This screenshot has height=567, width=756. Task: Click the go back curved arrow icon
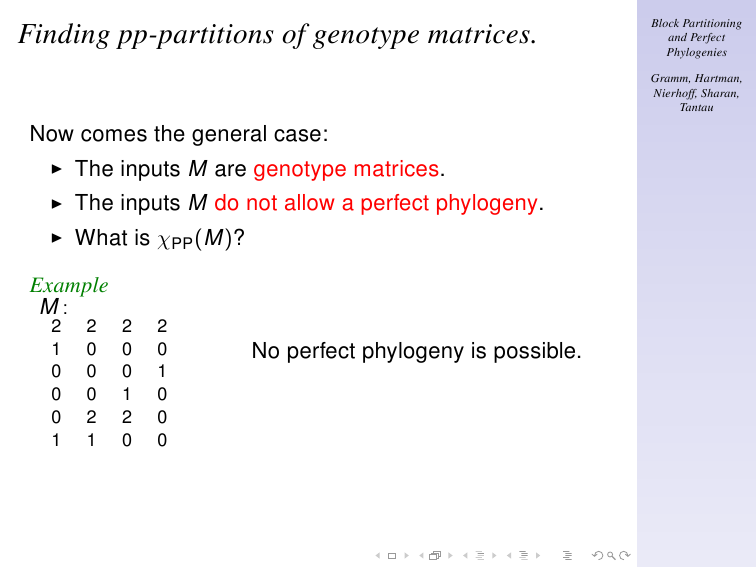598,555
